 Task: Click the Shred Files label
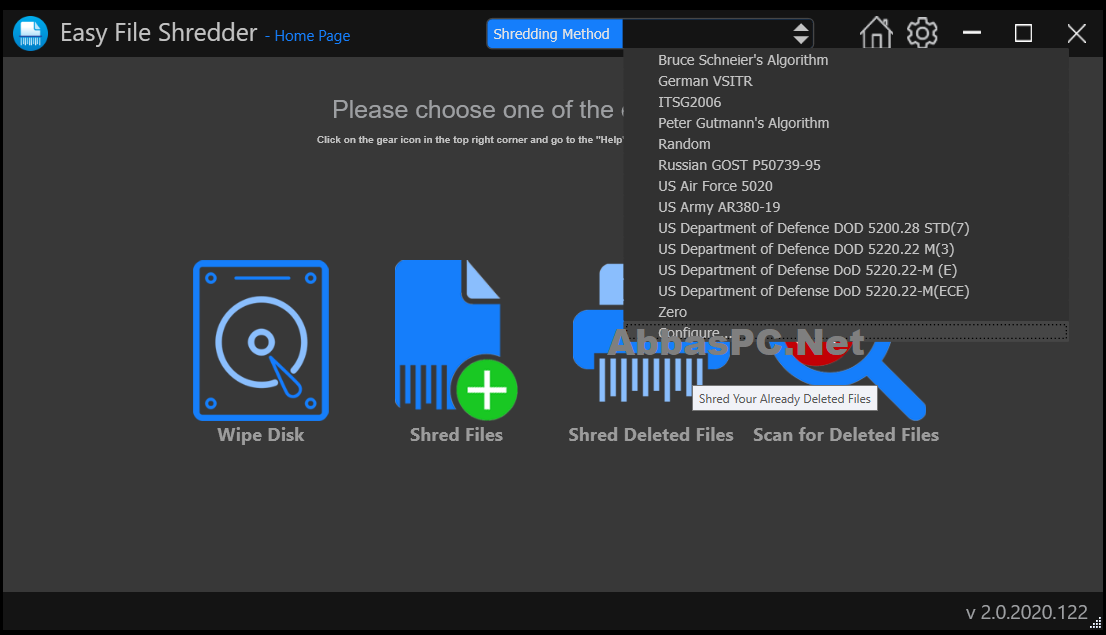click(x=456, y=435)
